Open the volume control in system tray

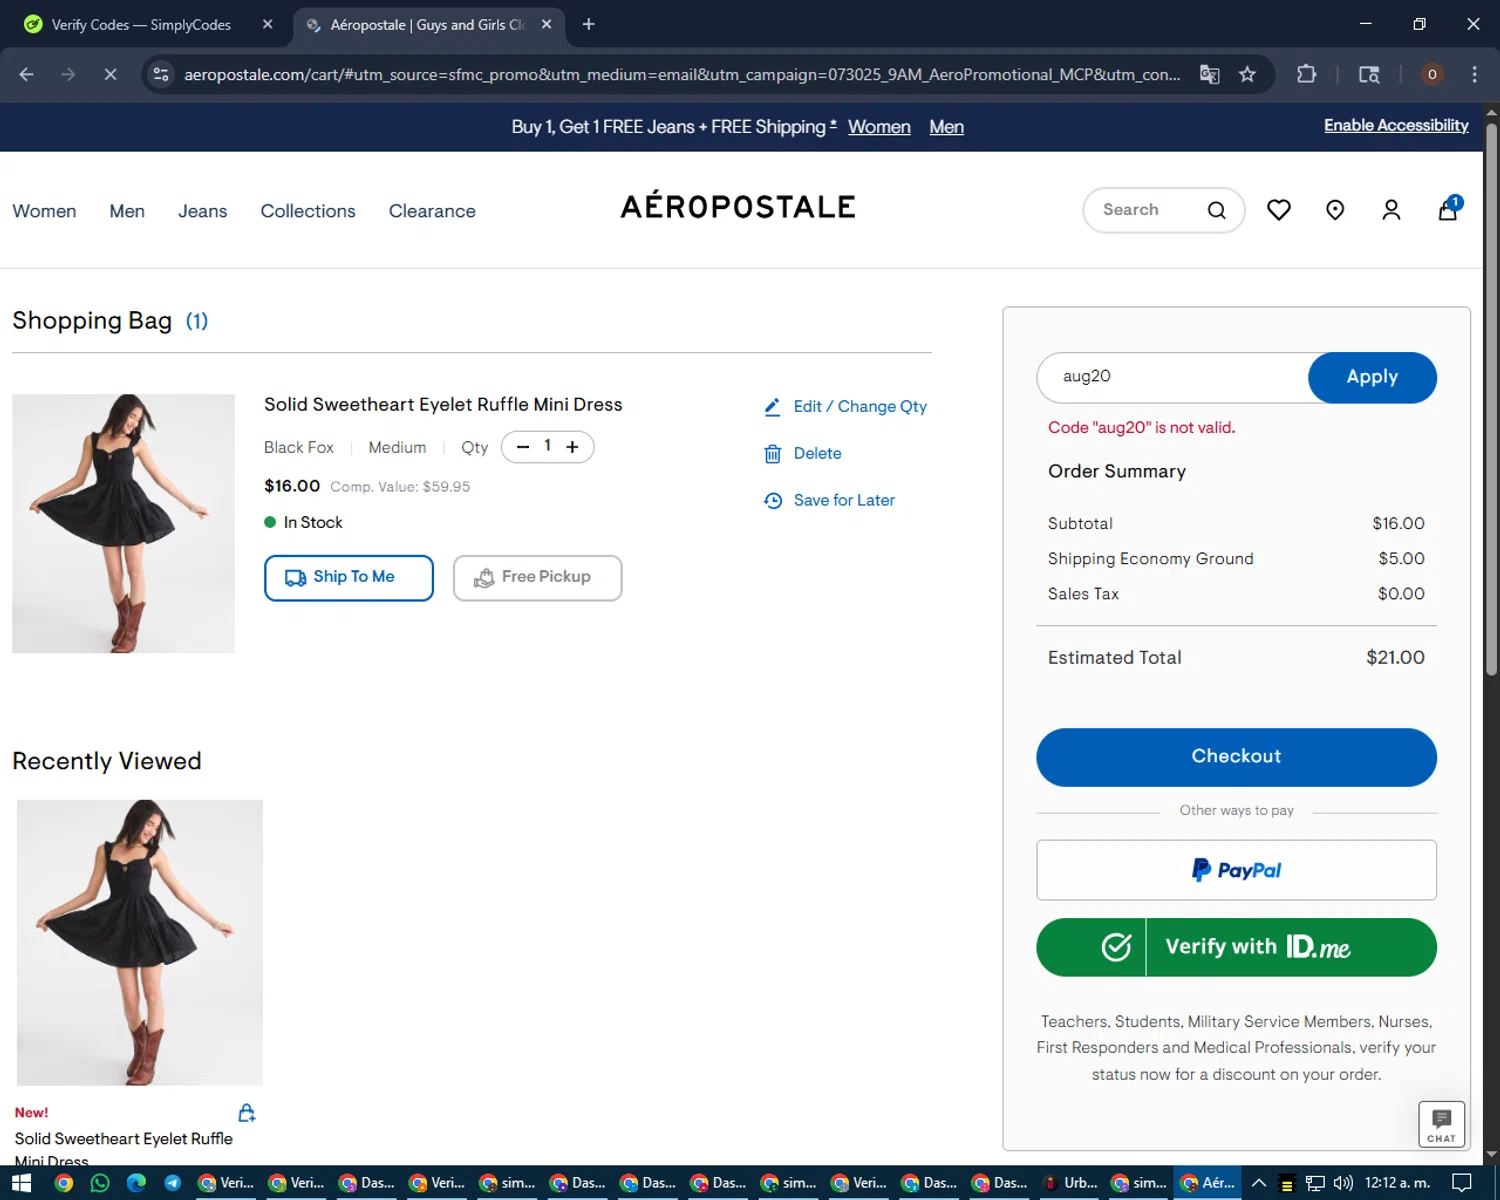click(x=1342, y=1183)
